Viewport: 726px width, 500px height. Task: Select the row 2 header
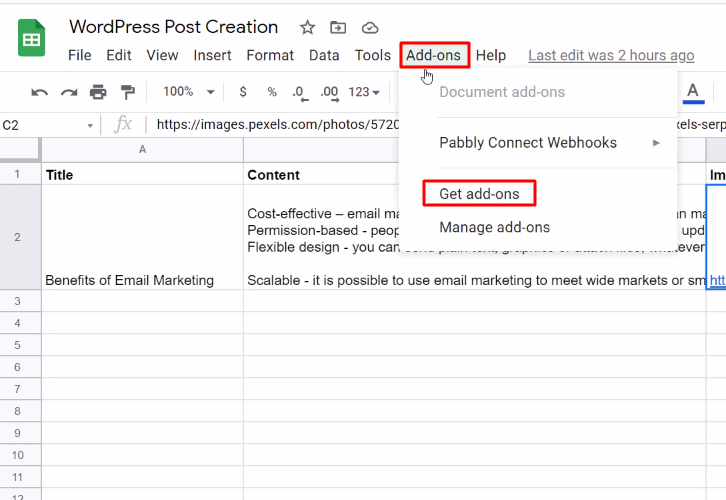(18, 238)
